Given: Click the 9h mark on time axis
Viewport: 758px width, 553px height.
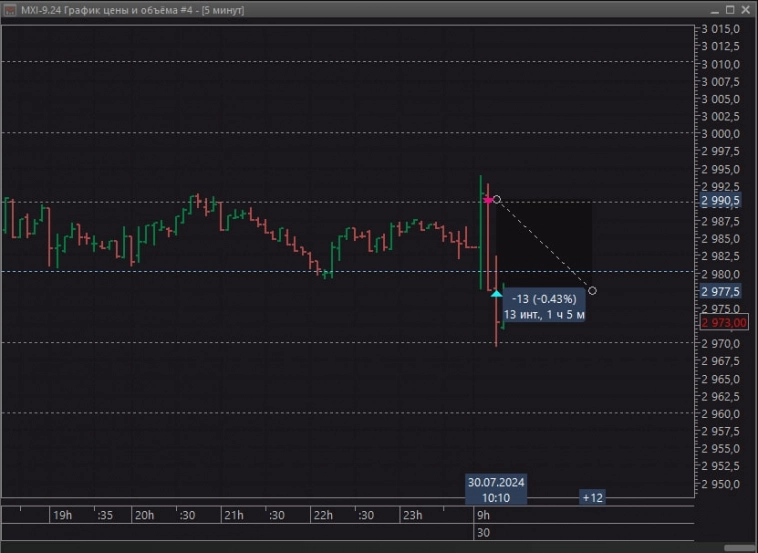Looking at the screenshot, I should click(483, 515).
